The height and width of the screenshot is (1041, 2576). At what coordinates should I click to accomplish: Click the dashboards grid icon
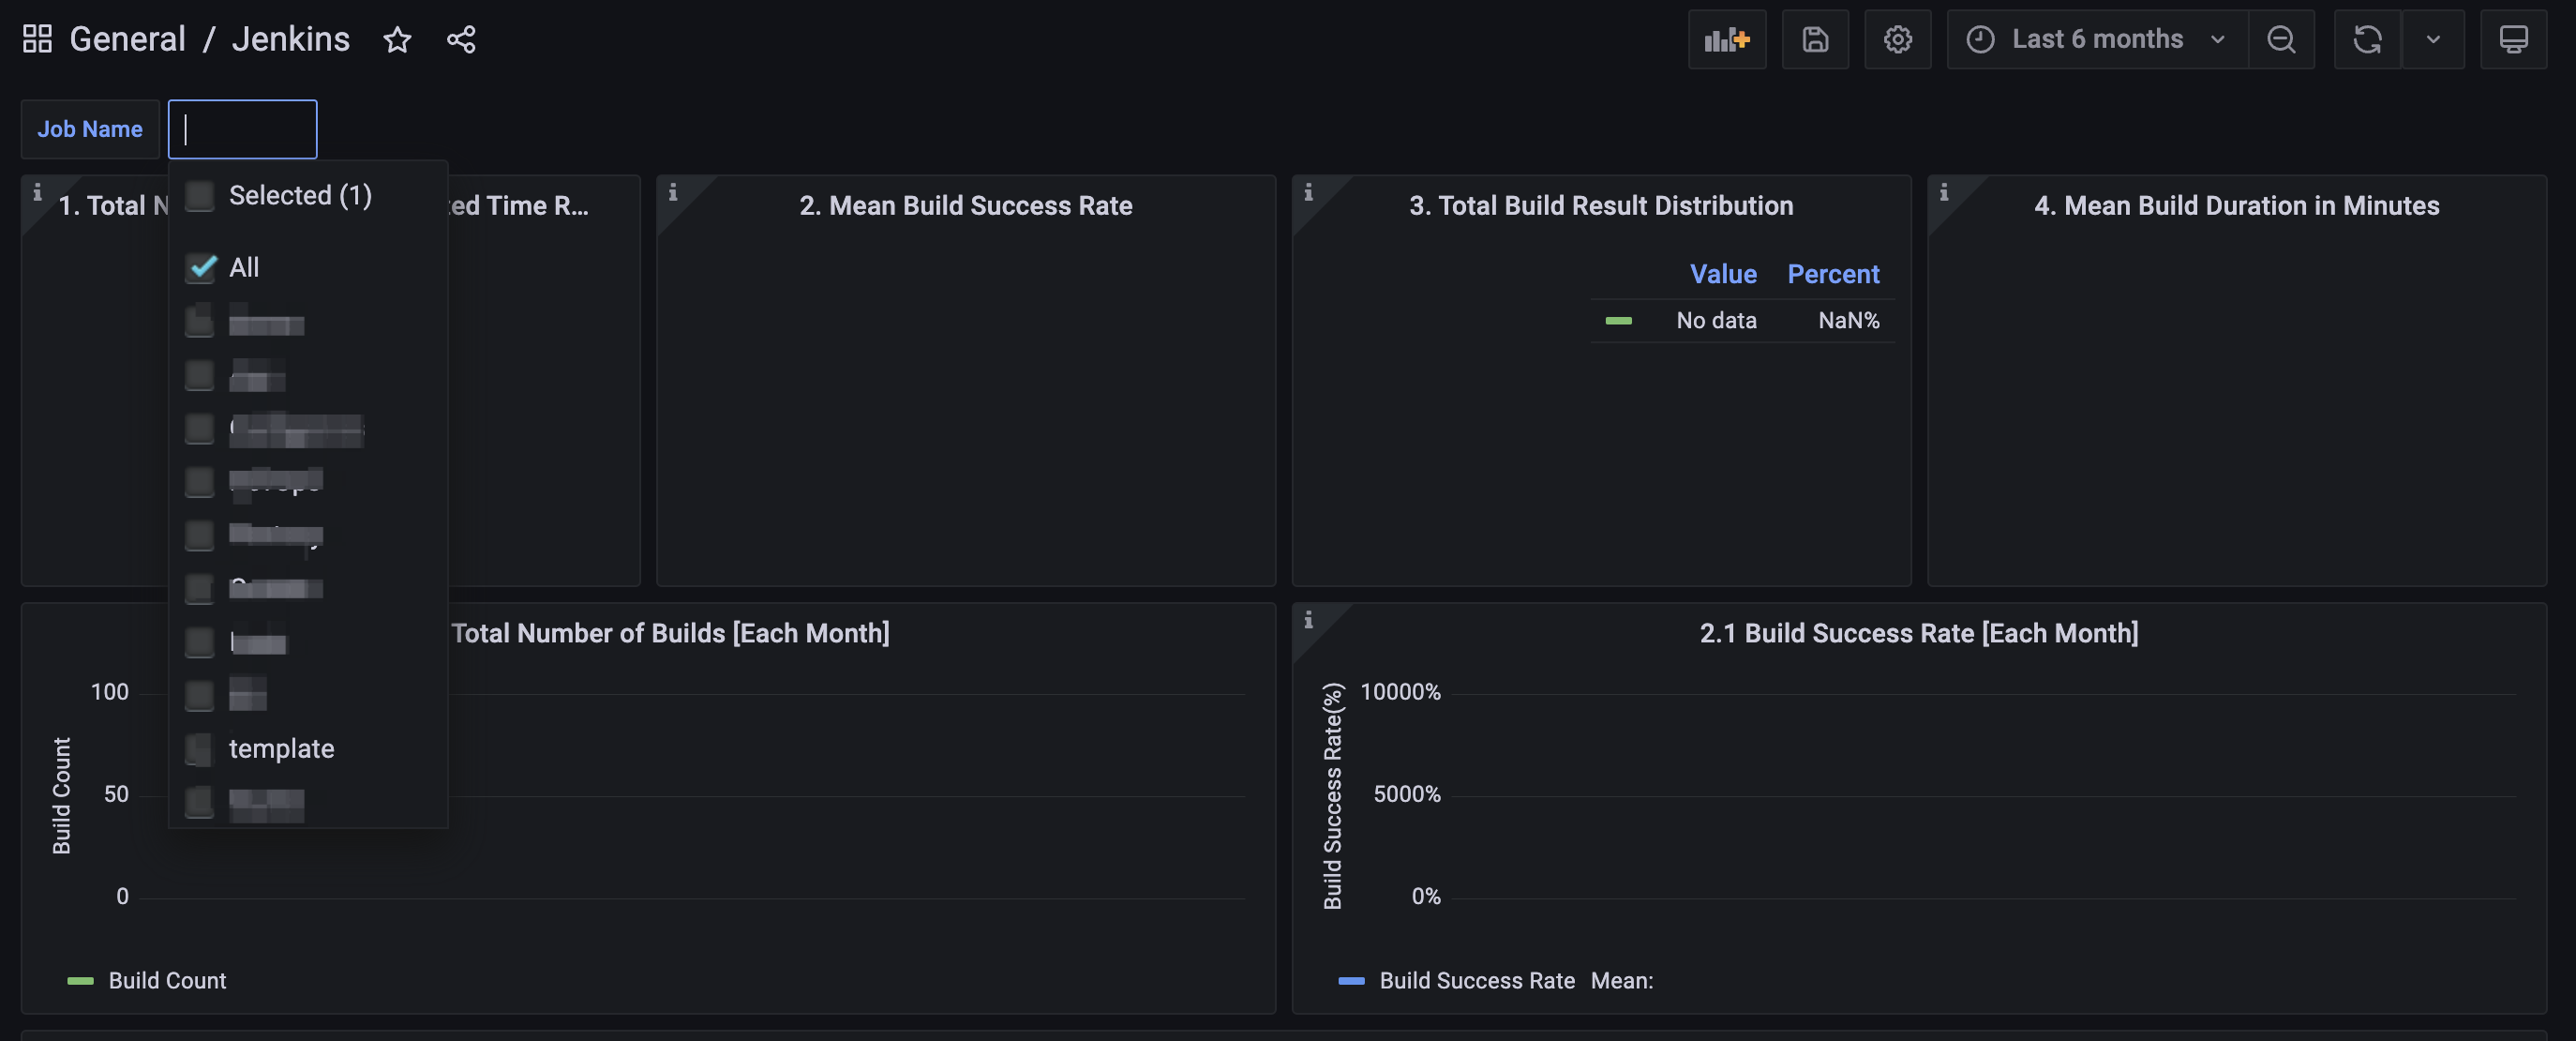pyautogui.click(x=37, y=39)
